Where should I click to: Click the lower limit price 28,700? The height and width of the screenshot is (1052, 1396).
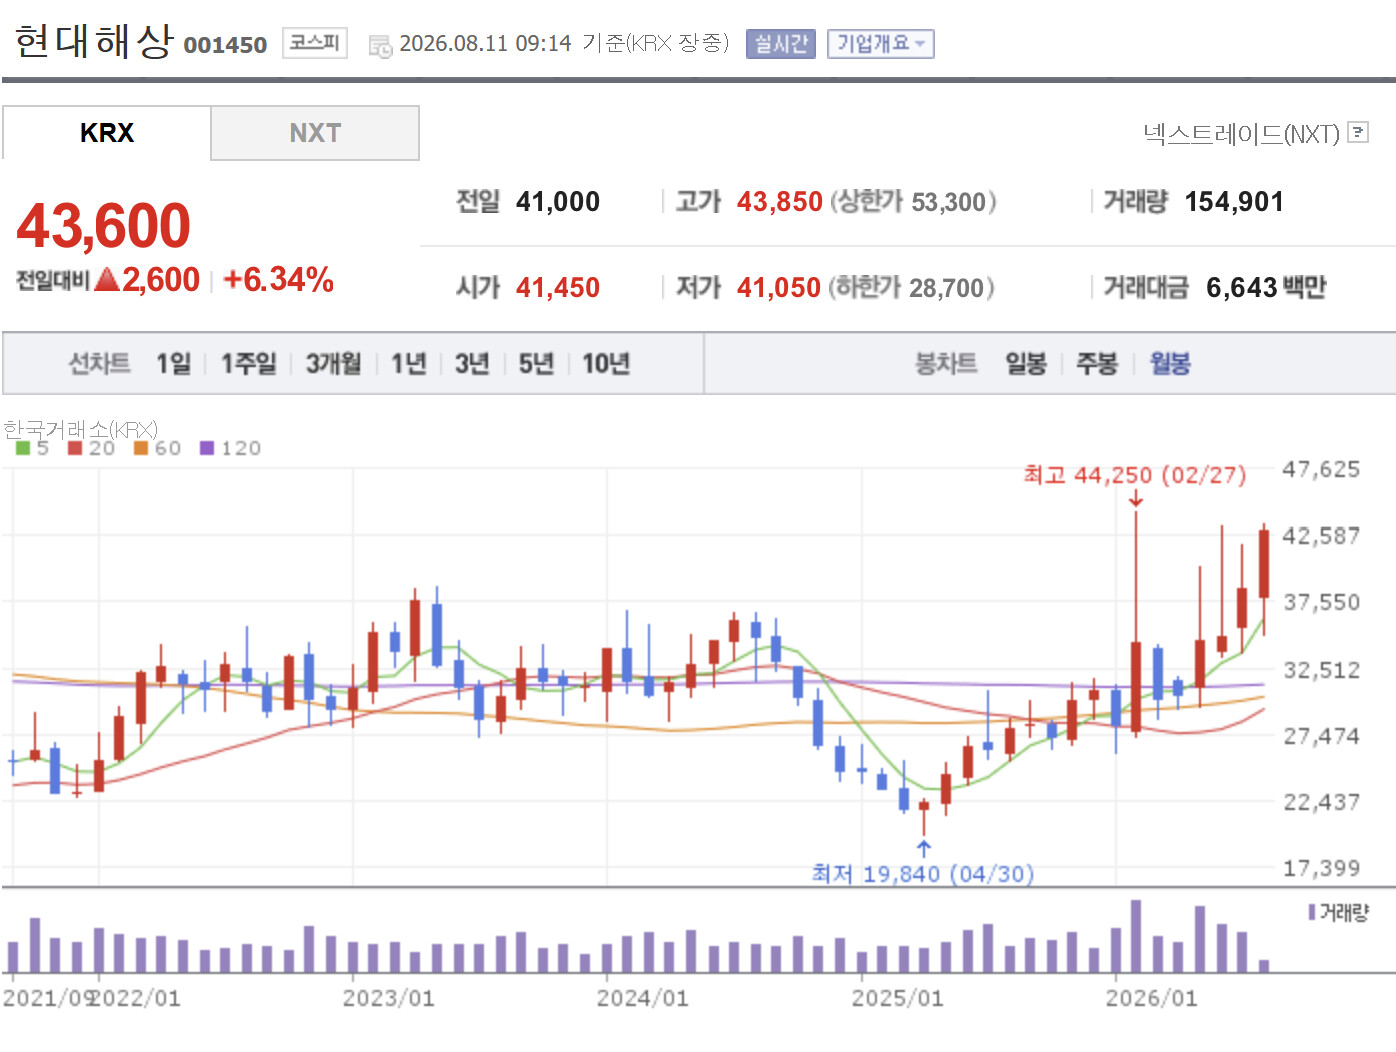947,288
